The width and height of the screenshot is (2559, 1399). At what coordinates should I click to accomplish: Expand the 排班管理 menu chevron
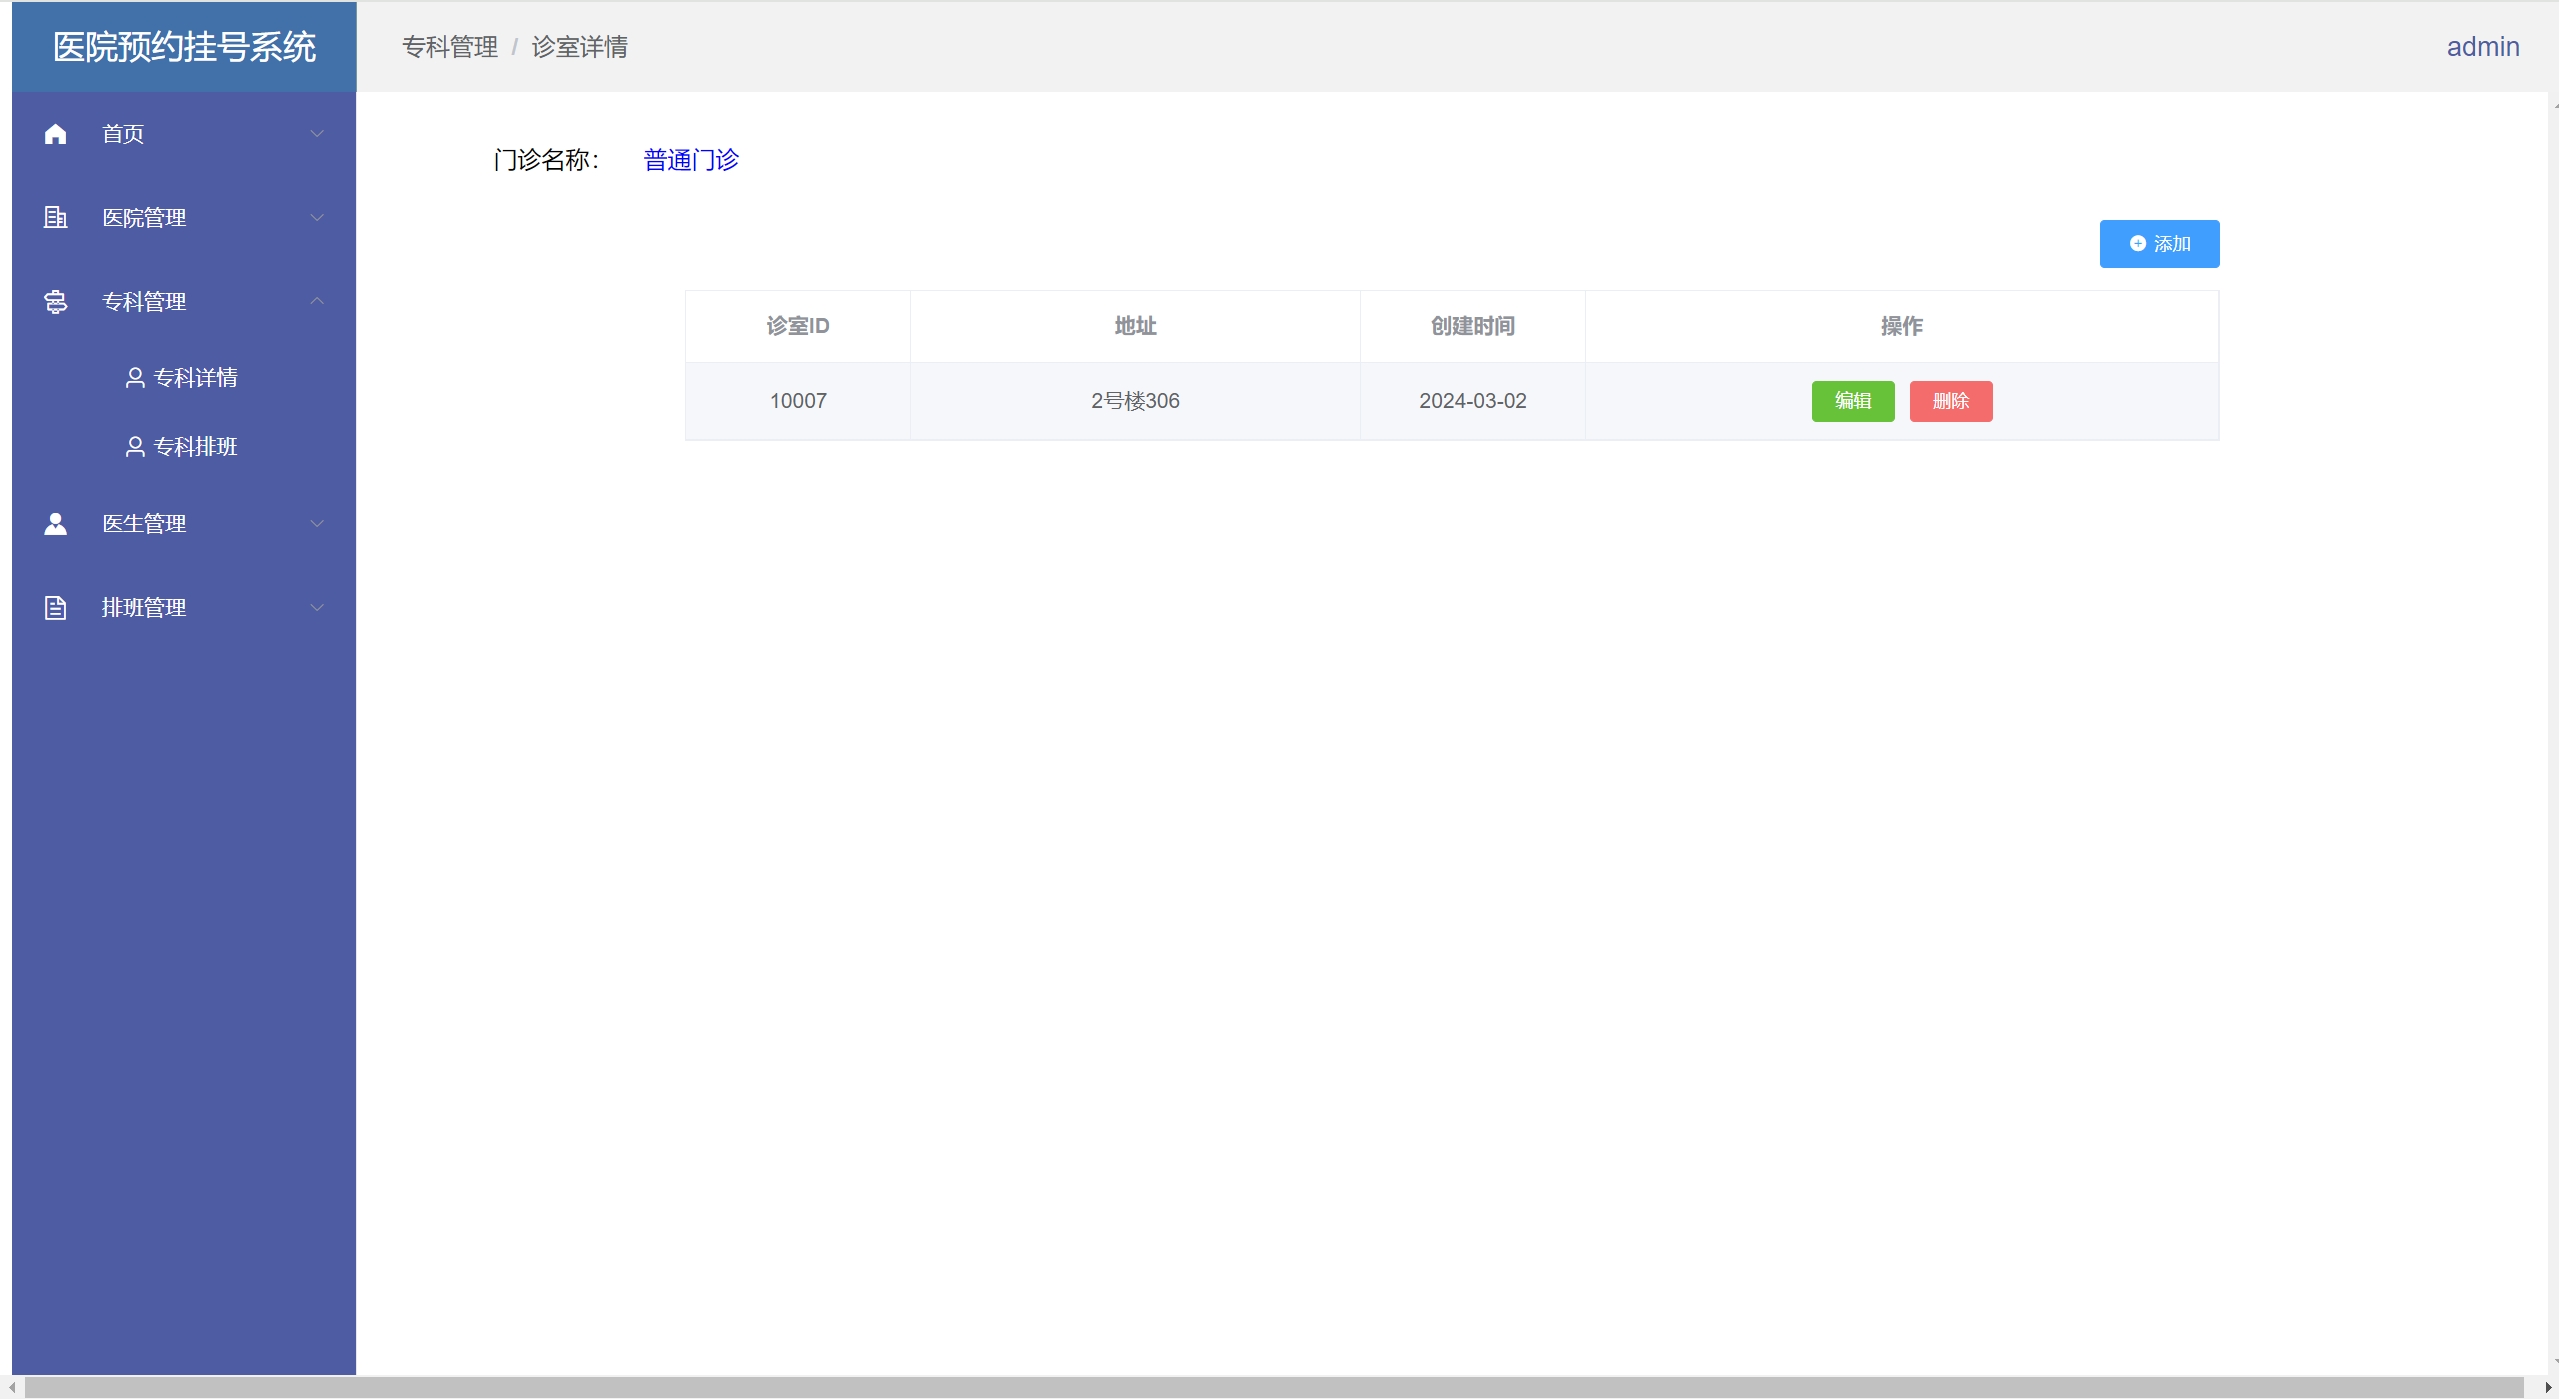click(x=317, y=607)
